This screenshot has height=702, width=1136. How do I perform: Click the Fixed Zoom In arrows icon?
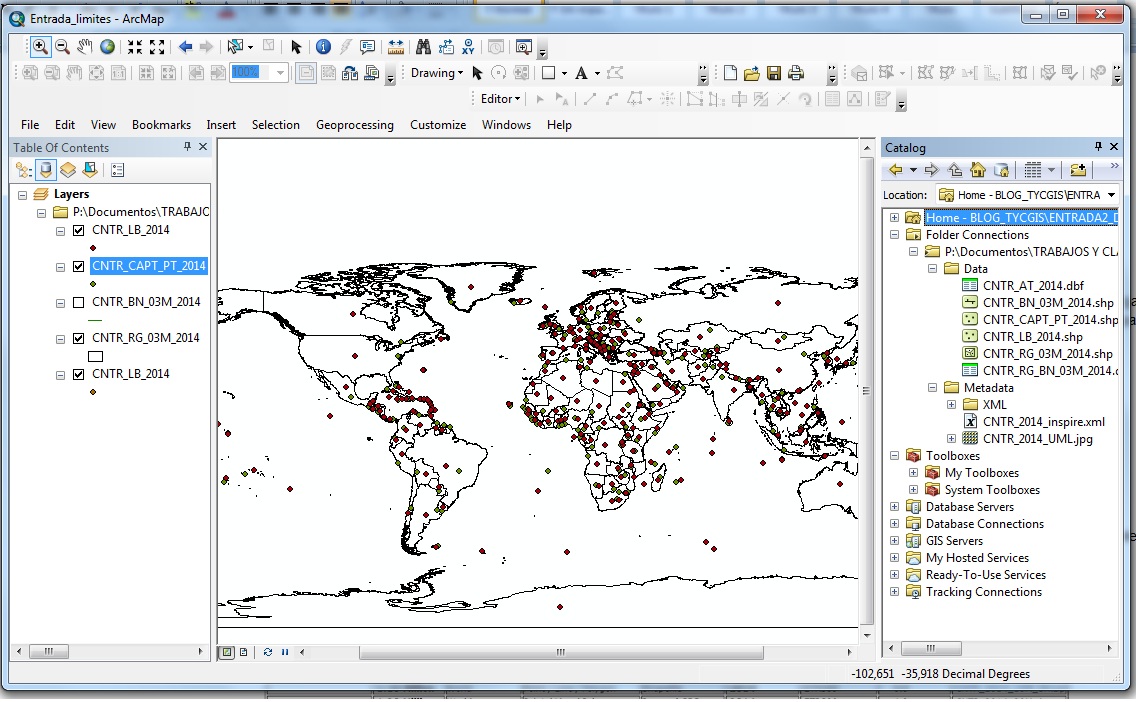[135, 47]
